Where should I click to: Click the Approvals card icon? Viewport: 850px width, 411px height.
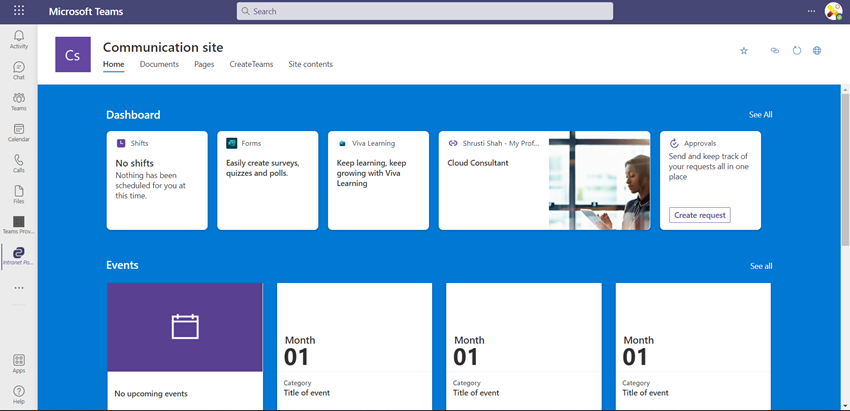click(674, 143)
